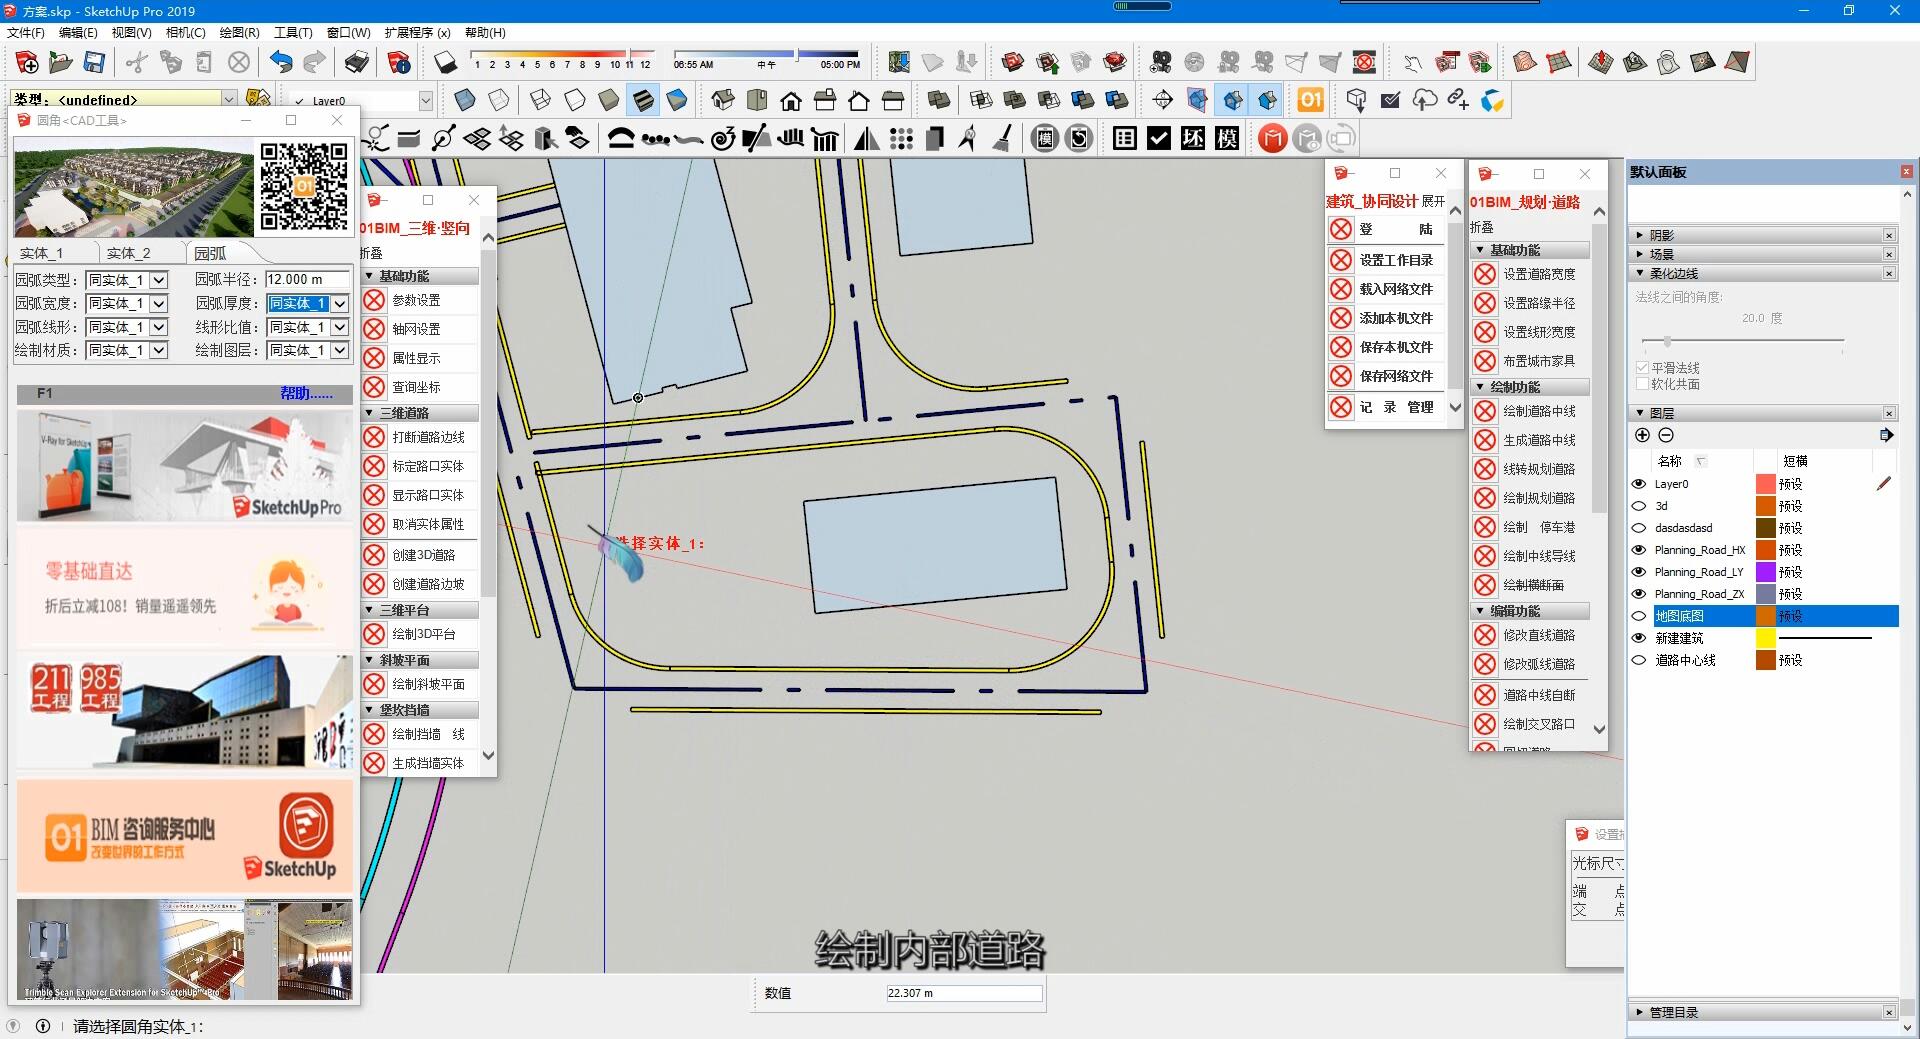Click 创建3D道路 button
Viewport: 1920px width, 1039px height.
[423, 555]
